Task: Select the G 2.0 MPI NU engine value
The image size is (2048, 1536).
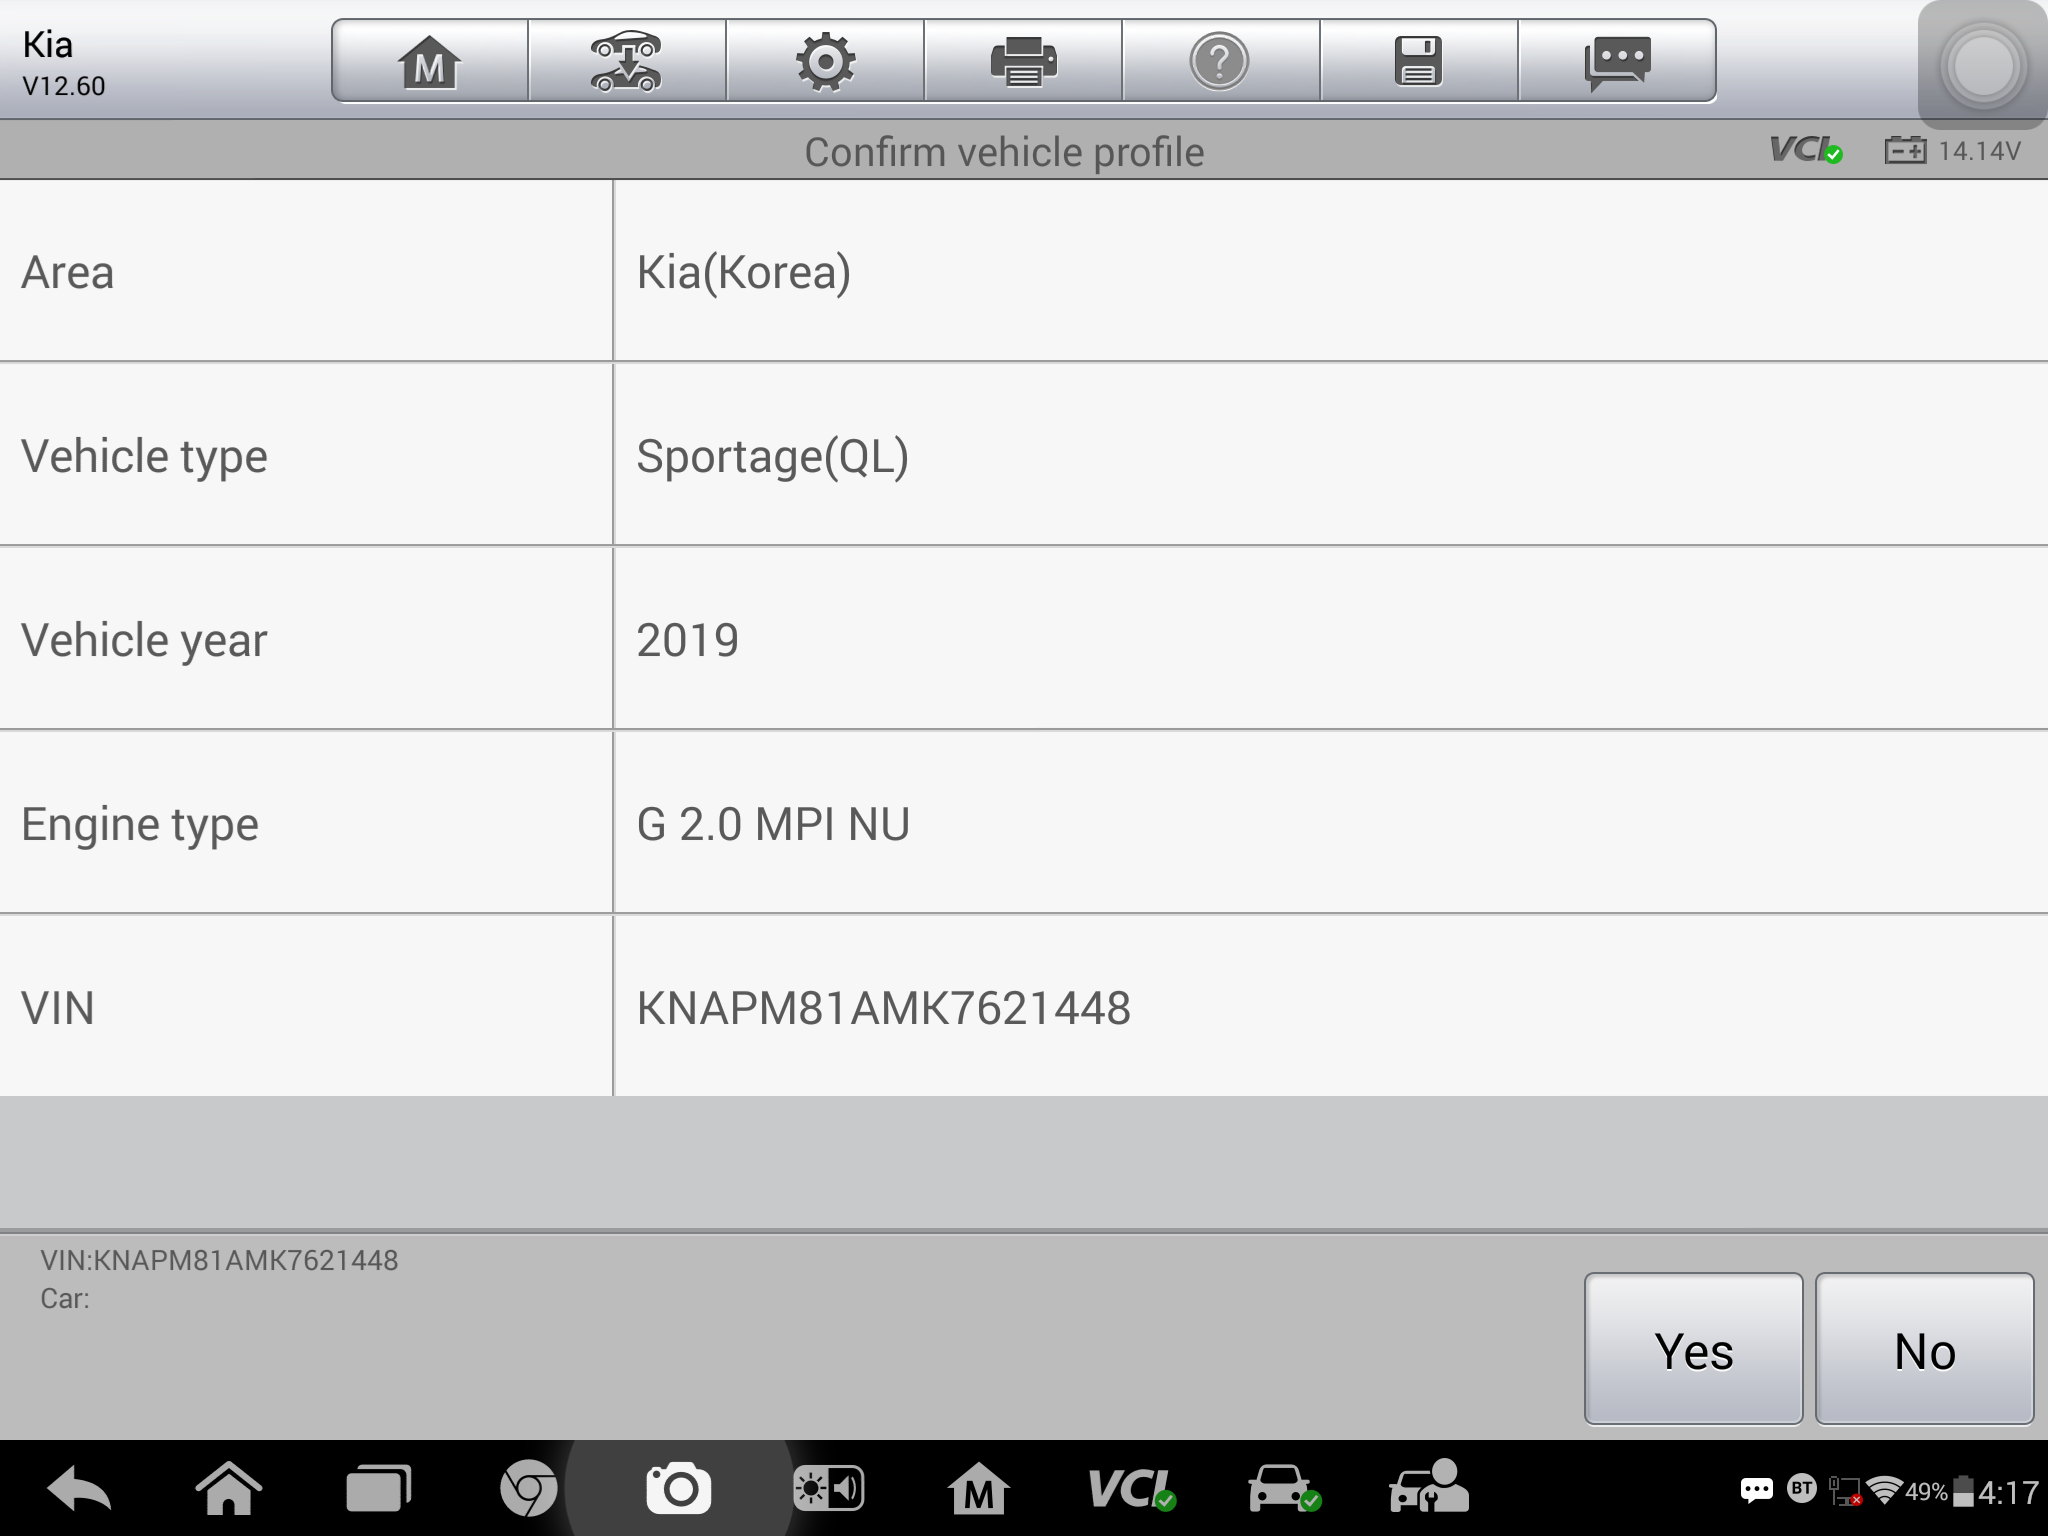Action: [774, 824]
